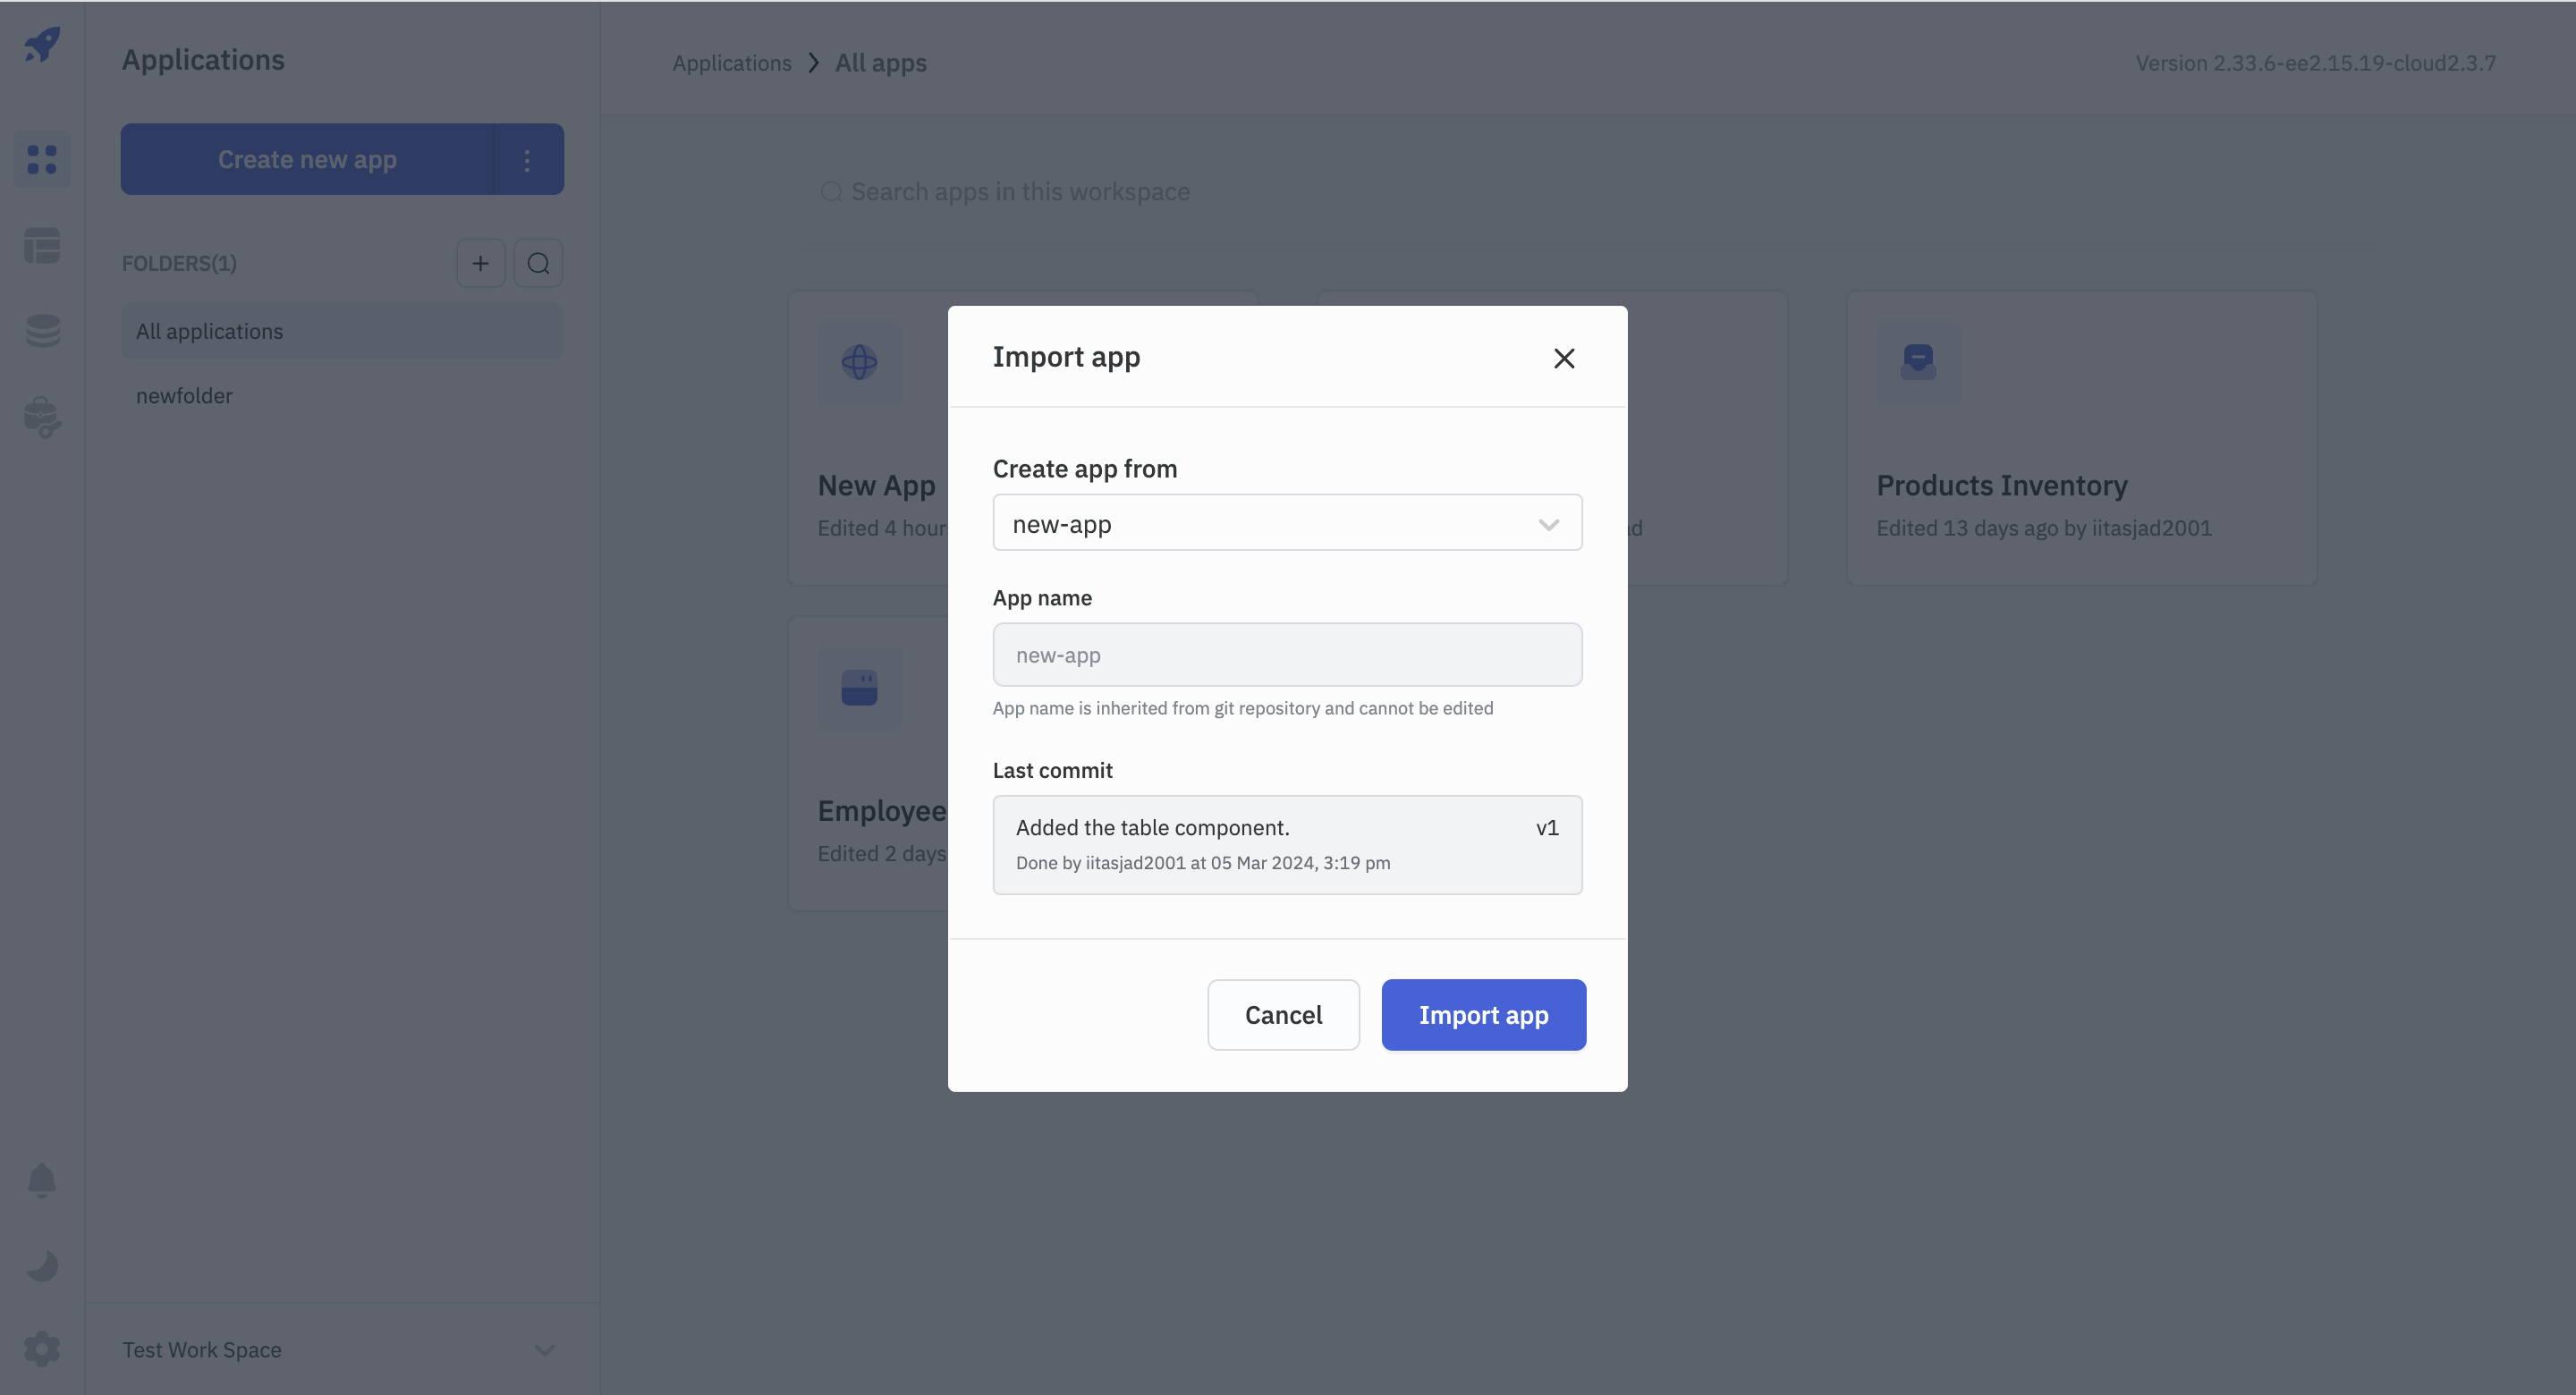Viewport: 2576px width, 1395px height.
Task: Click the three-dot menu beside Create new app
Action: click(x=528, y=160)
